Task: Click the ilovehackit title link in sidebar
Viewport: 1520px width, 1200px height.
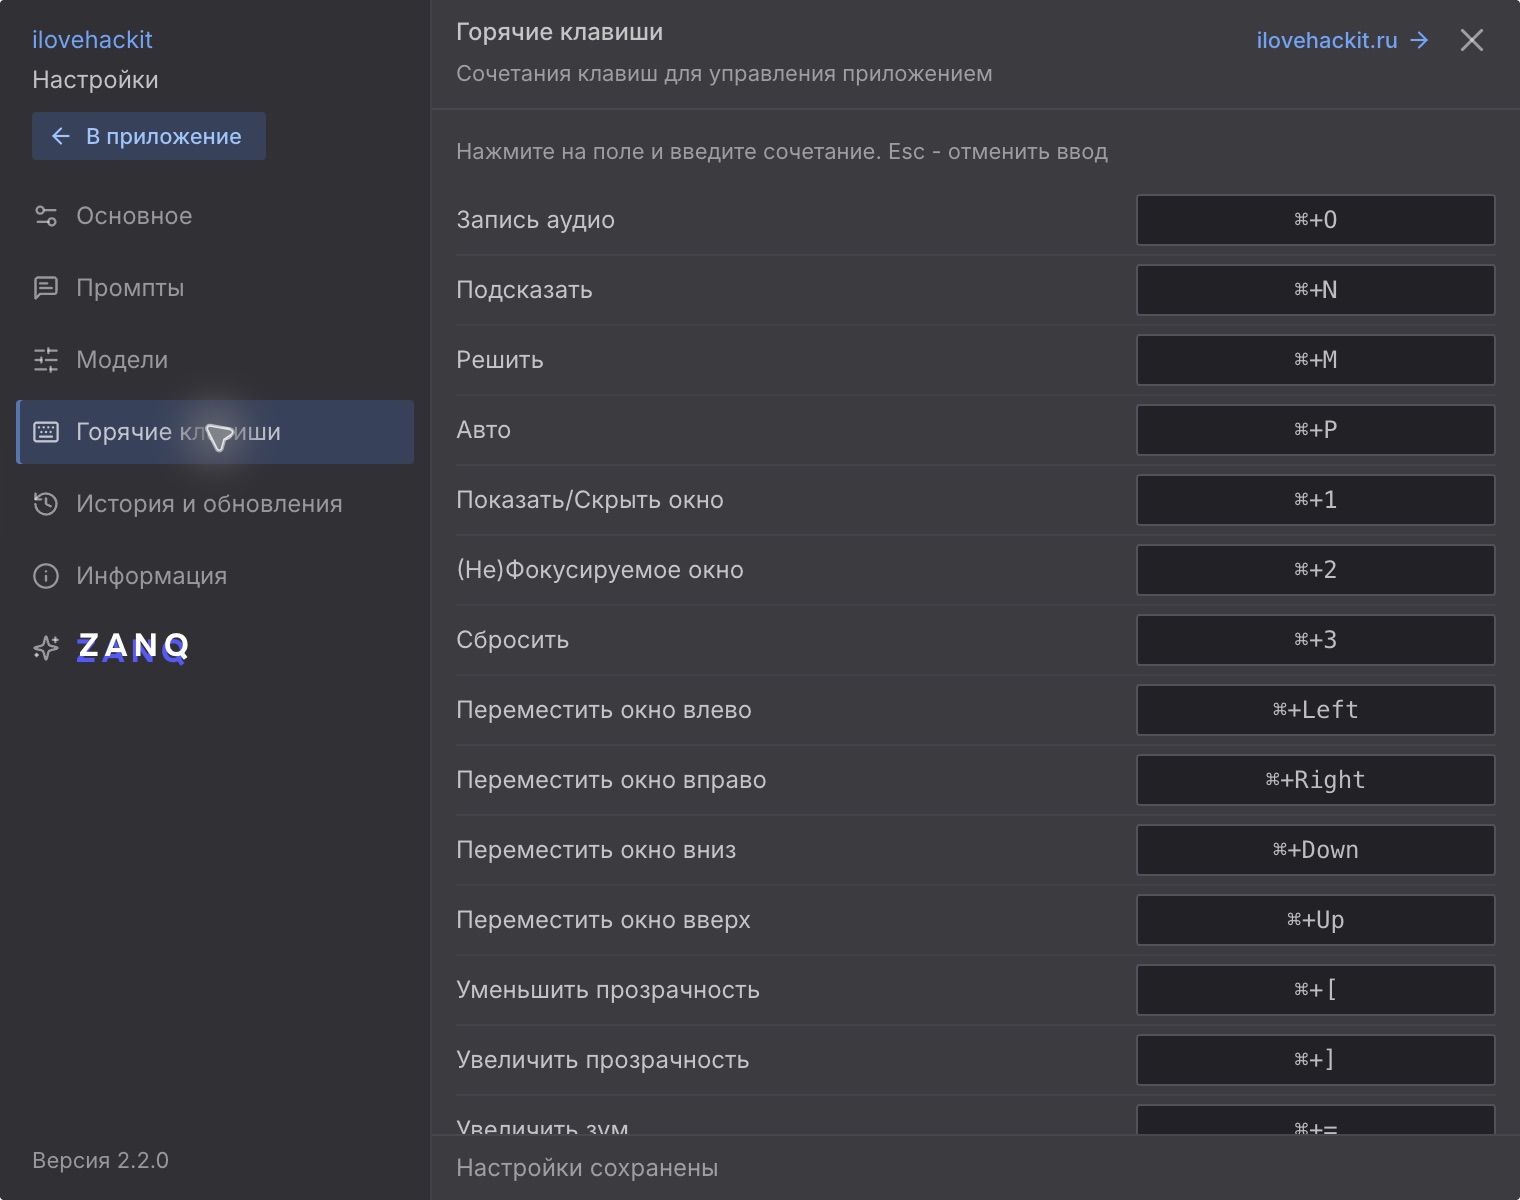Action: [92, 40]
